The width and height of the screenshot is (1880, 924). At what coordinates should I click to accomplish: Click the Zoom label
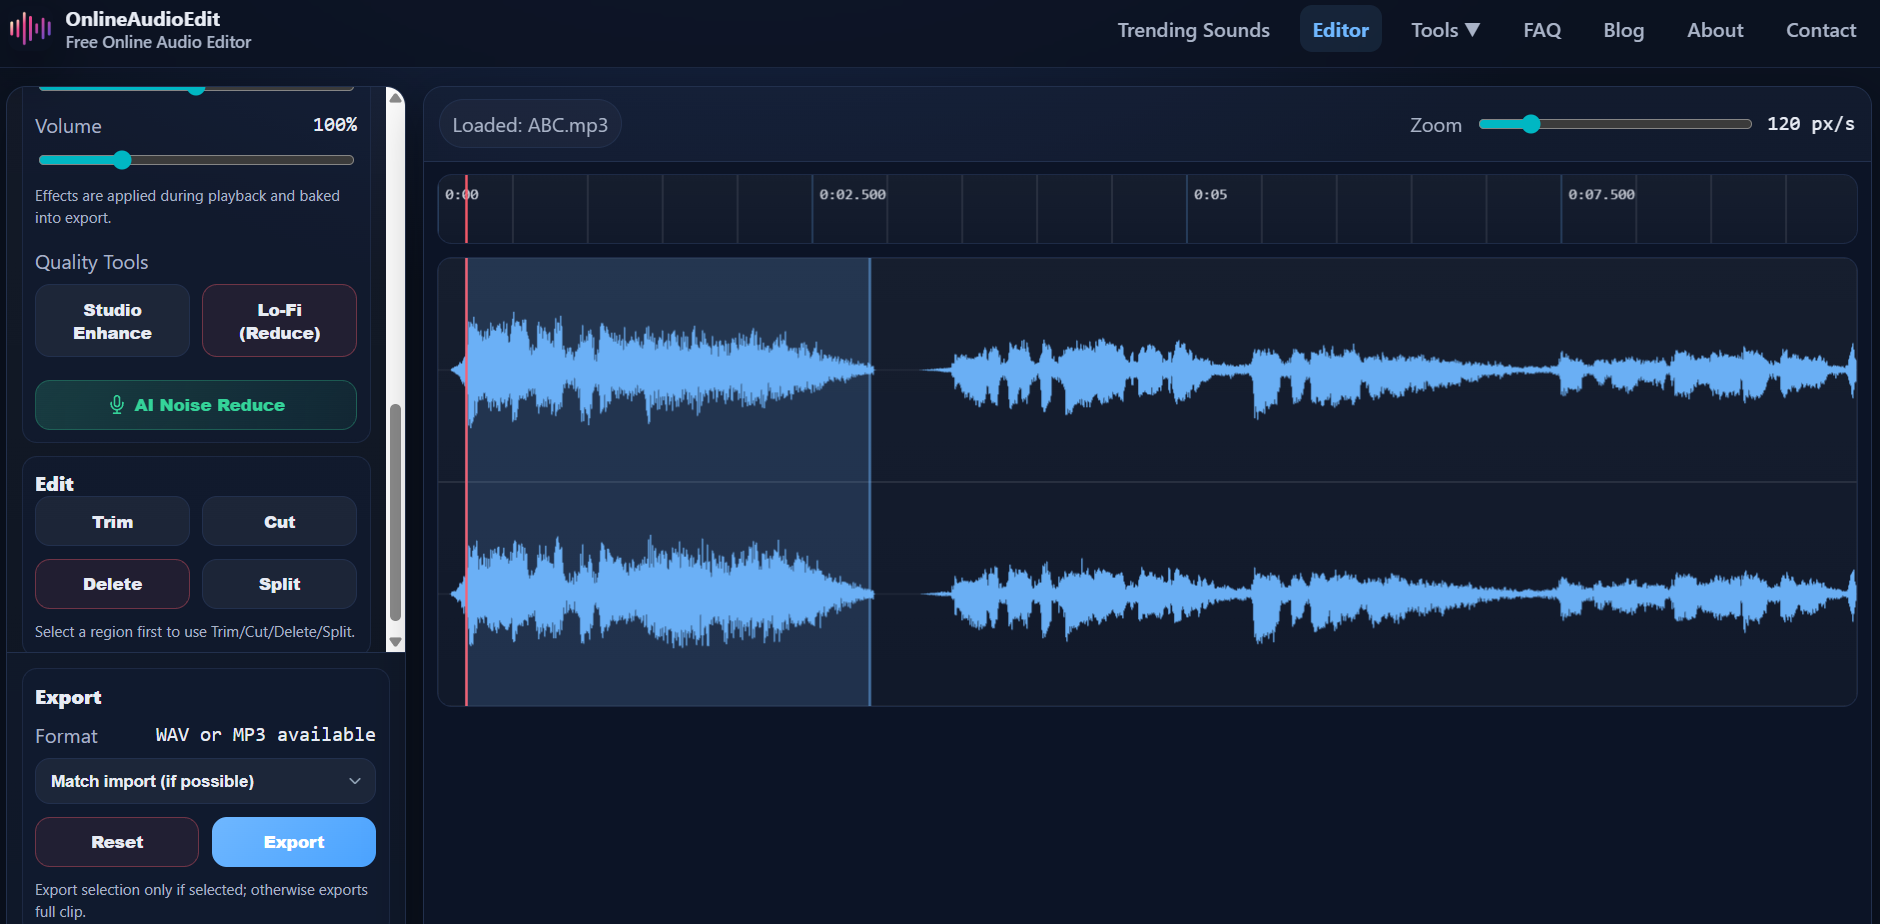[x=1436, y=125]
